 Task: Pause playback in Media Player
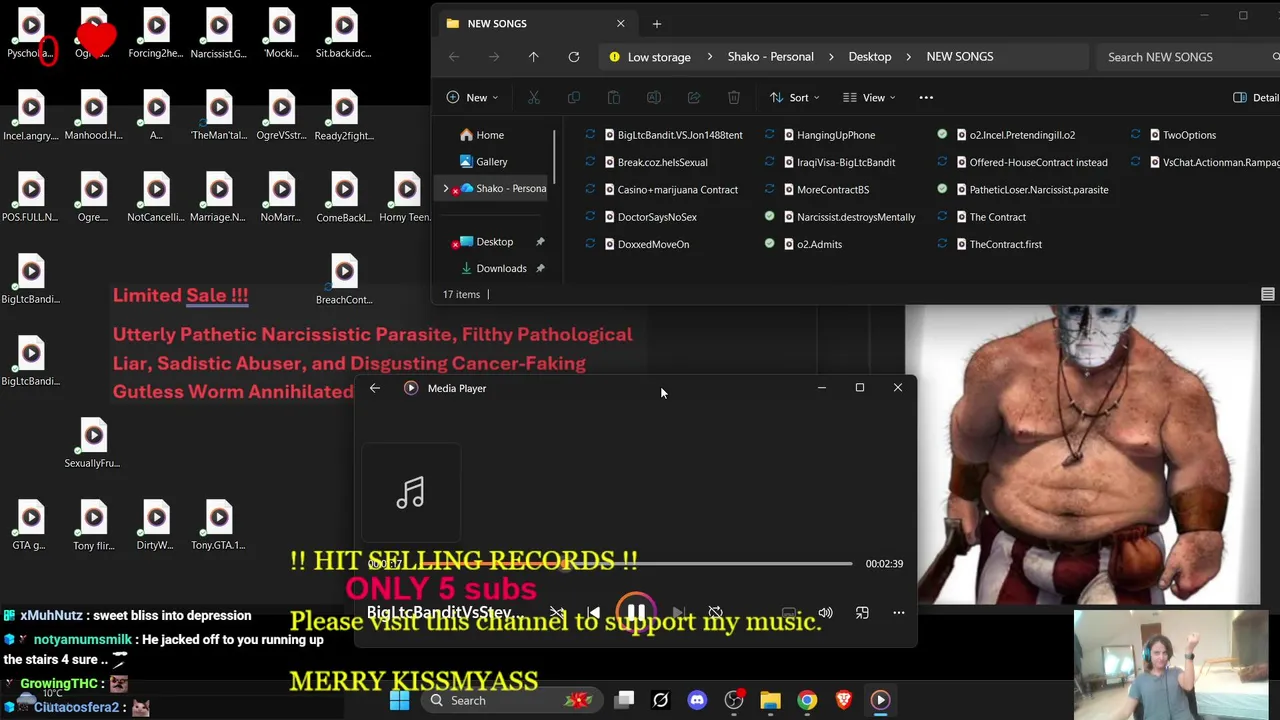(636, 612)
